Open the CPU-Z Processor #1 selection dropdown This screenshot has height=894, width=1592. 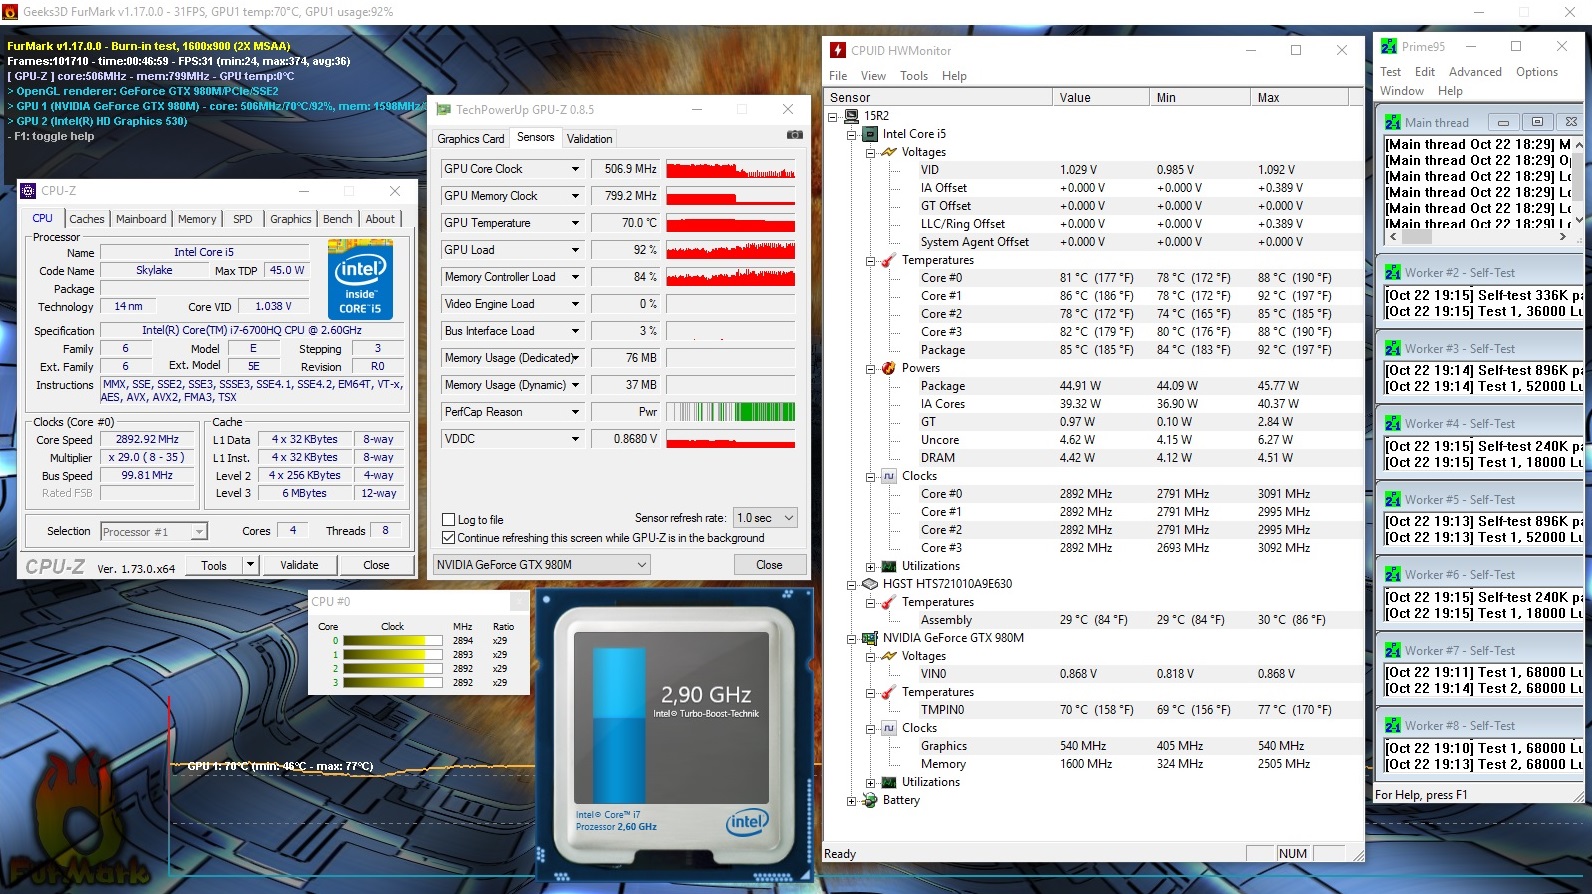click(x=153, y=532)
